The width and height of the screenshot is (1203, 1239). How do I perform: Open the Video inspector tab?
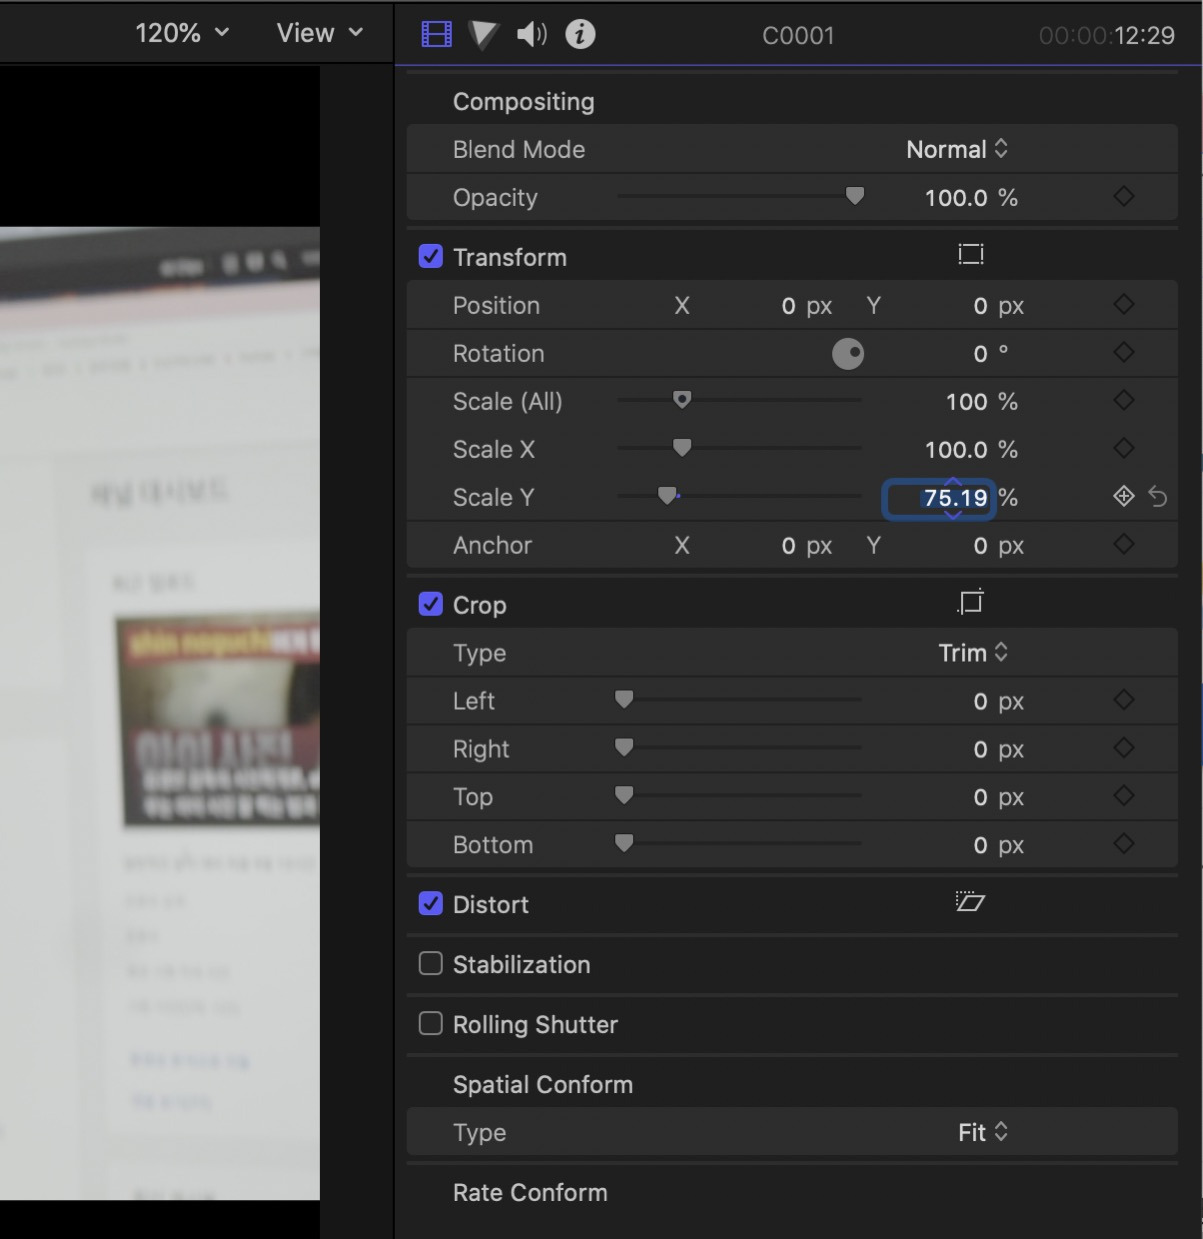[437, 35]
